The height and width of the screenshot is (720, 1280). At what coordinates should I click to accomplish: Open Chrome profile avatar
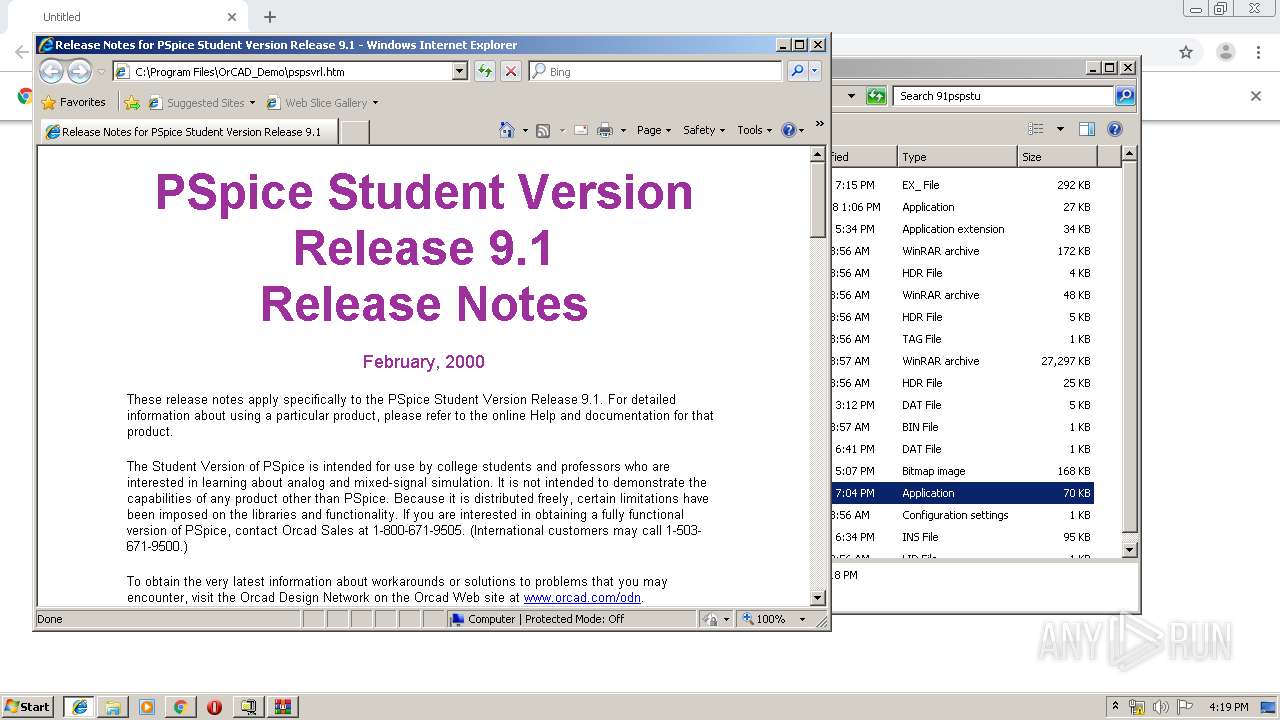coord(1225,52)
